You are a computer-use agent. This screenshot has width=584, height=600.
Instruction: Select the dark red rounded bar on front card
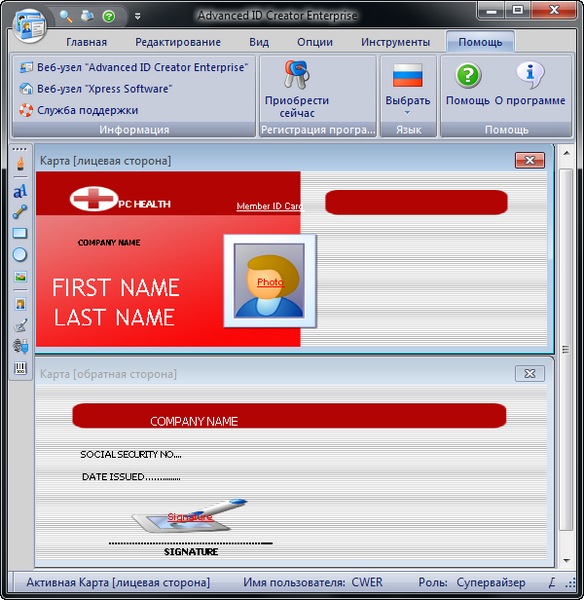pyautogui.click(x=416, y=202)
